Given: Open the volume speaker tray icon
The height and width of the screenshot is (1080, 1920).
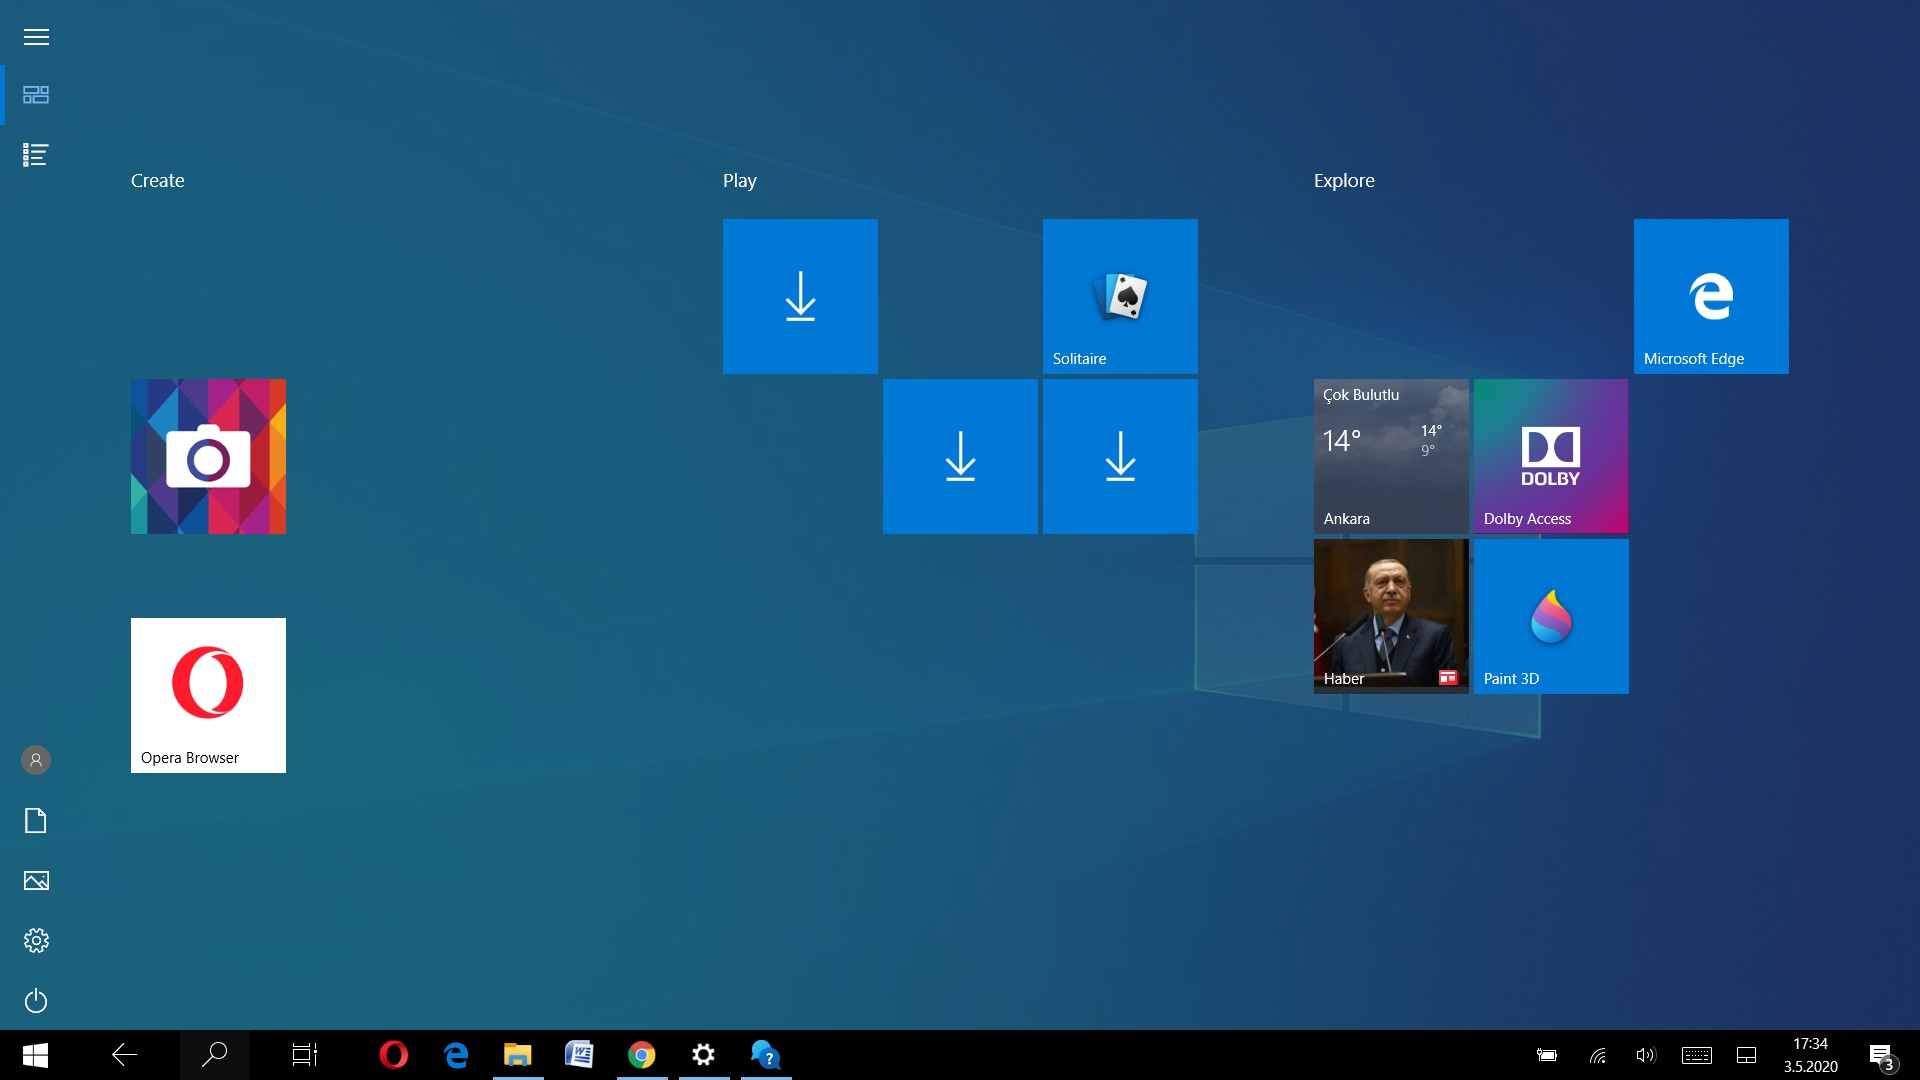Looking at the screenshot, I should pyautogui.click(x=1645, y=1055).
